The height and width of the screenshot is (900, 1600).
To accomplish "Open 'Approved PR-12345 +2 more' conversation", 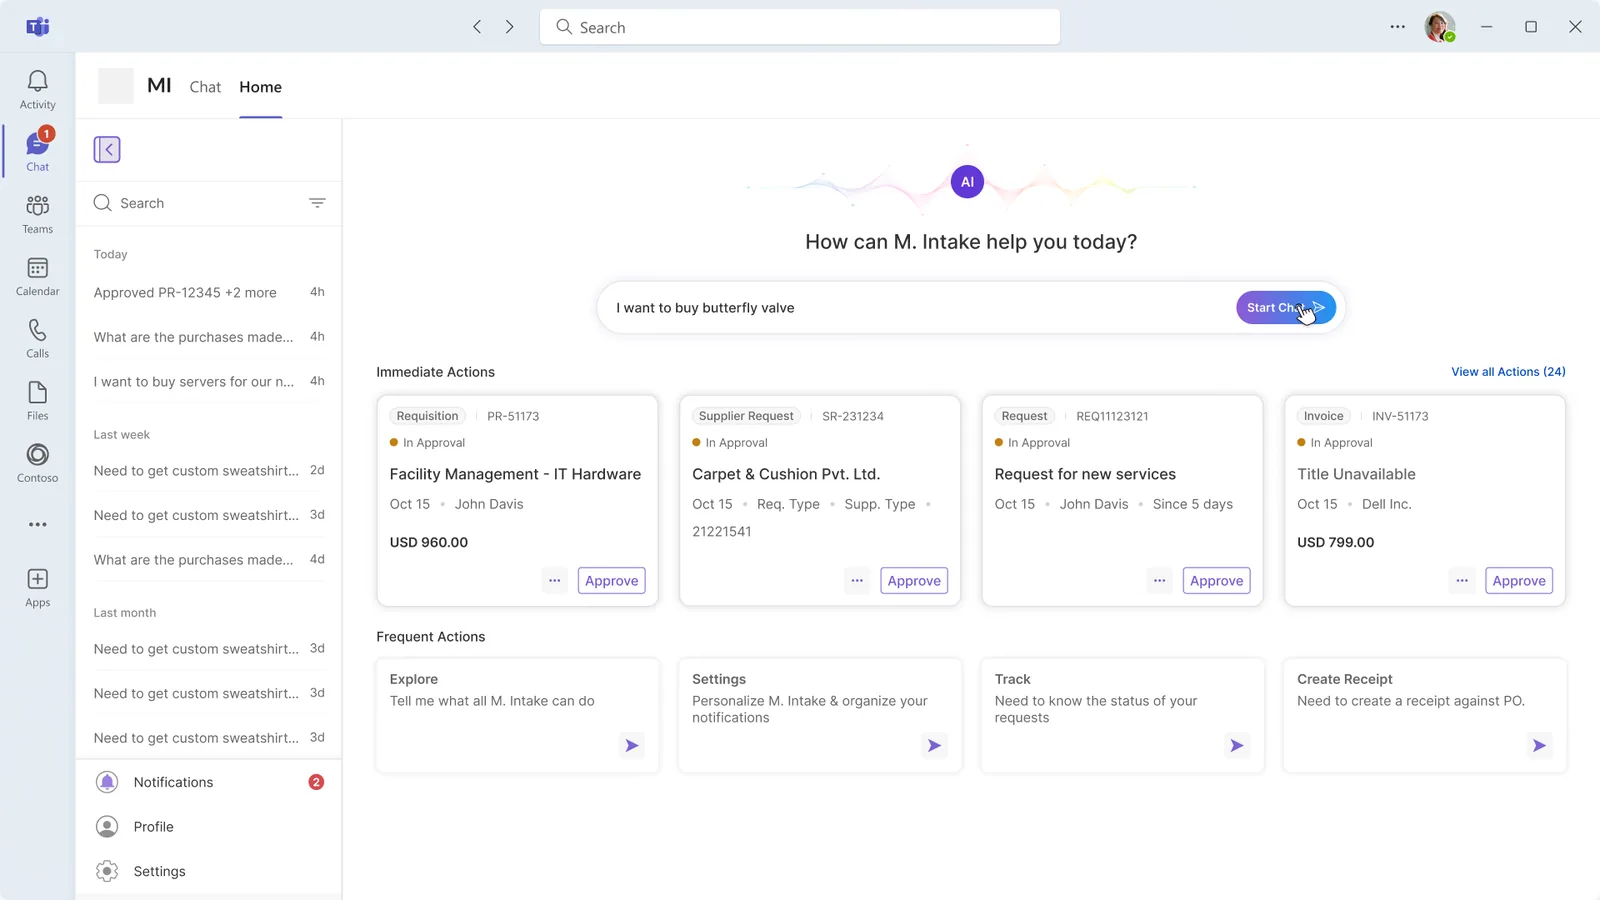I will click(x=209, y=293).
